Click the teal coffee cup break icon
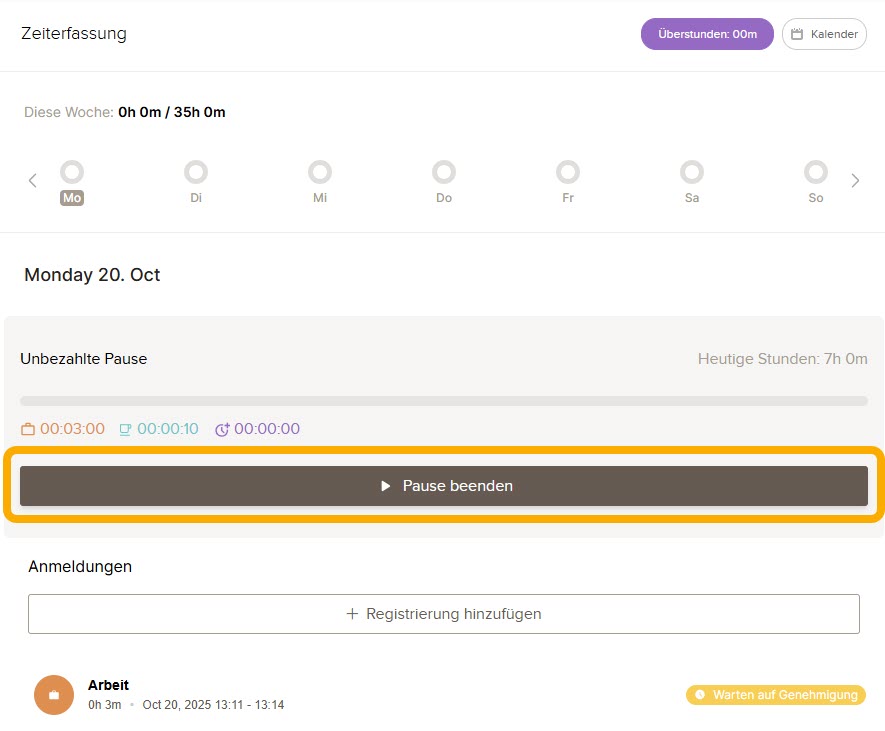The width and height of the screenshot is (885, 731). pyautogui.click(x=125, y=430)
